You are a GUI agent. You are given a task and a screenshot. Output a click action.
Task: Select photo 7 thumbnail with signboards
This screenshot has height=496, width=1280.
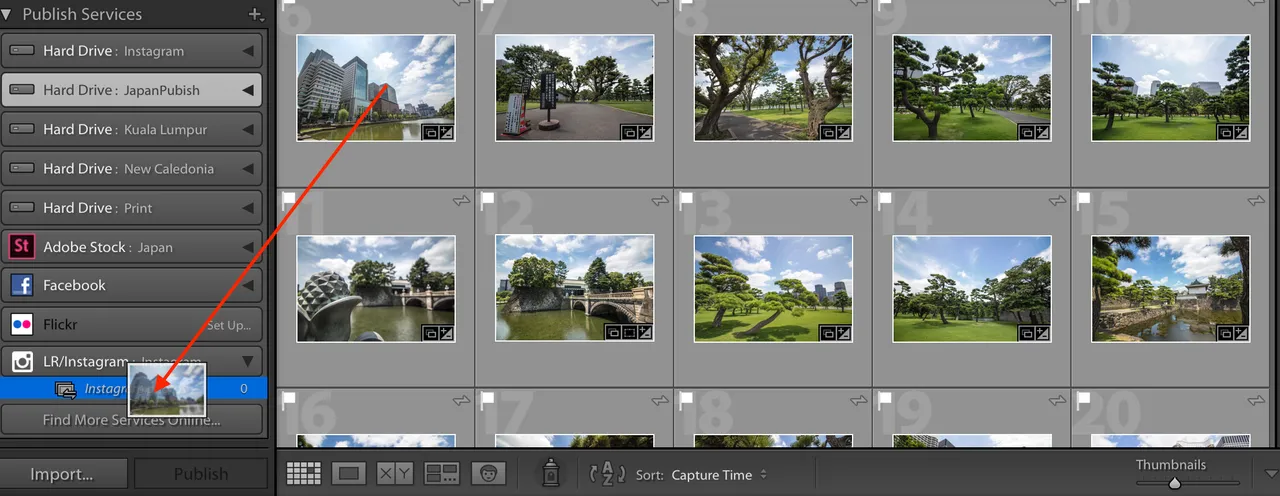[x=575, y=88]
